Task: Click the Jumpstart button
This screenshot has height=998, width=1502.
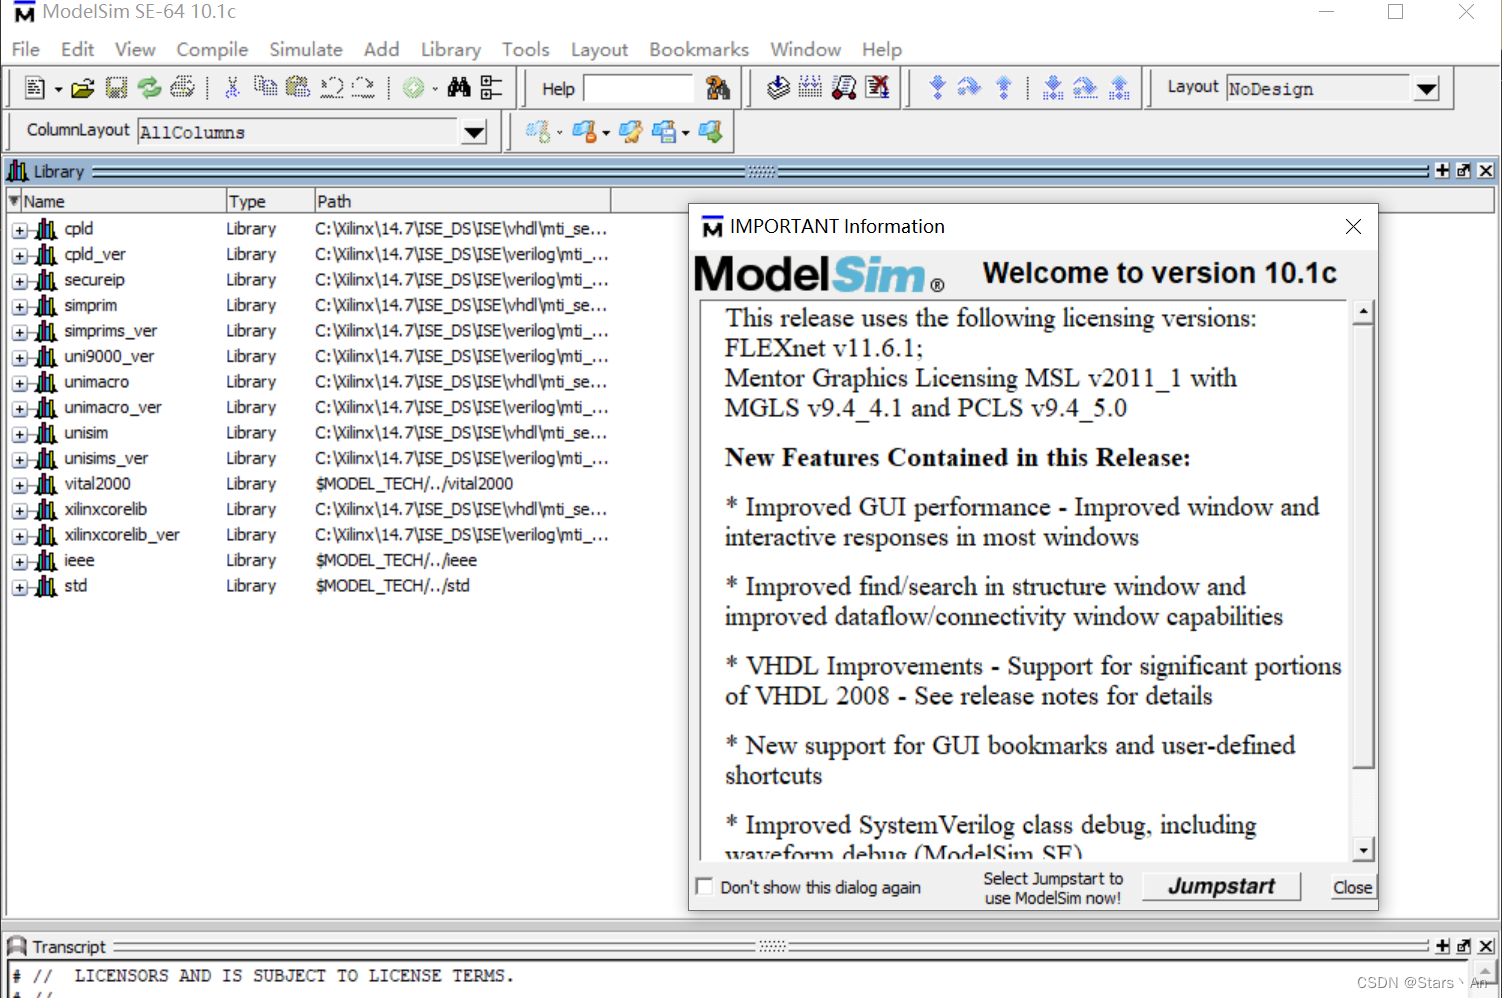Action: click(x=1220, y=886)
